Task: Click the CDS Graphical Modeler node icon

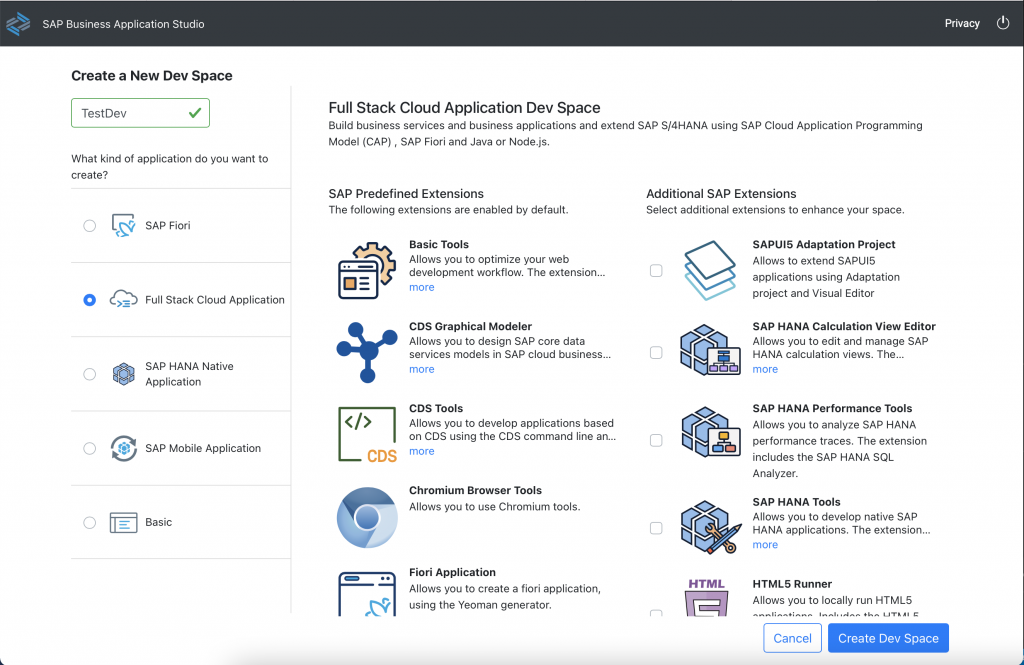Action: tap(367, 352)
